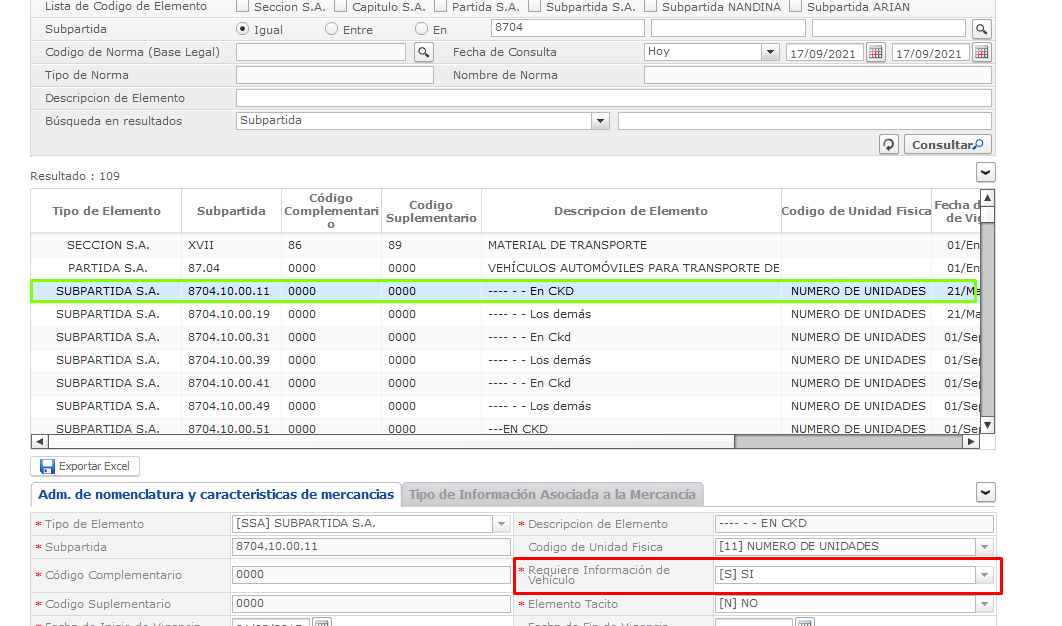Image resolution: width=1062 pixels, height=626 pixels.
Task: Select row with subpartida 8704.10.00.49
Action: (505, 406)
